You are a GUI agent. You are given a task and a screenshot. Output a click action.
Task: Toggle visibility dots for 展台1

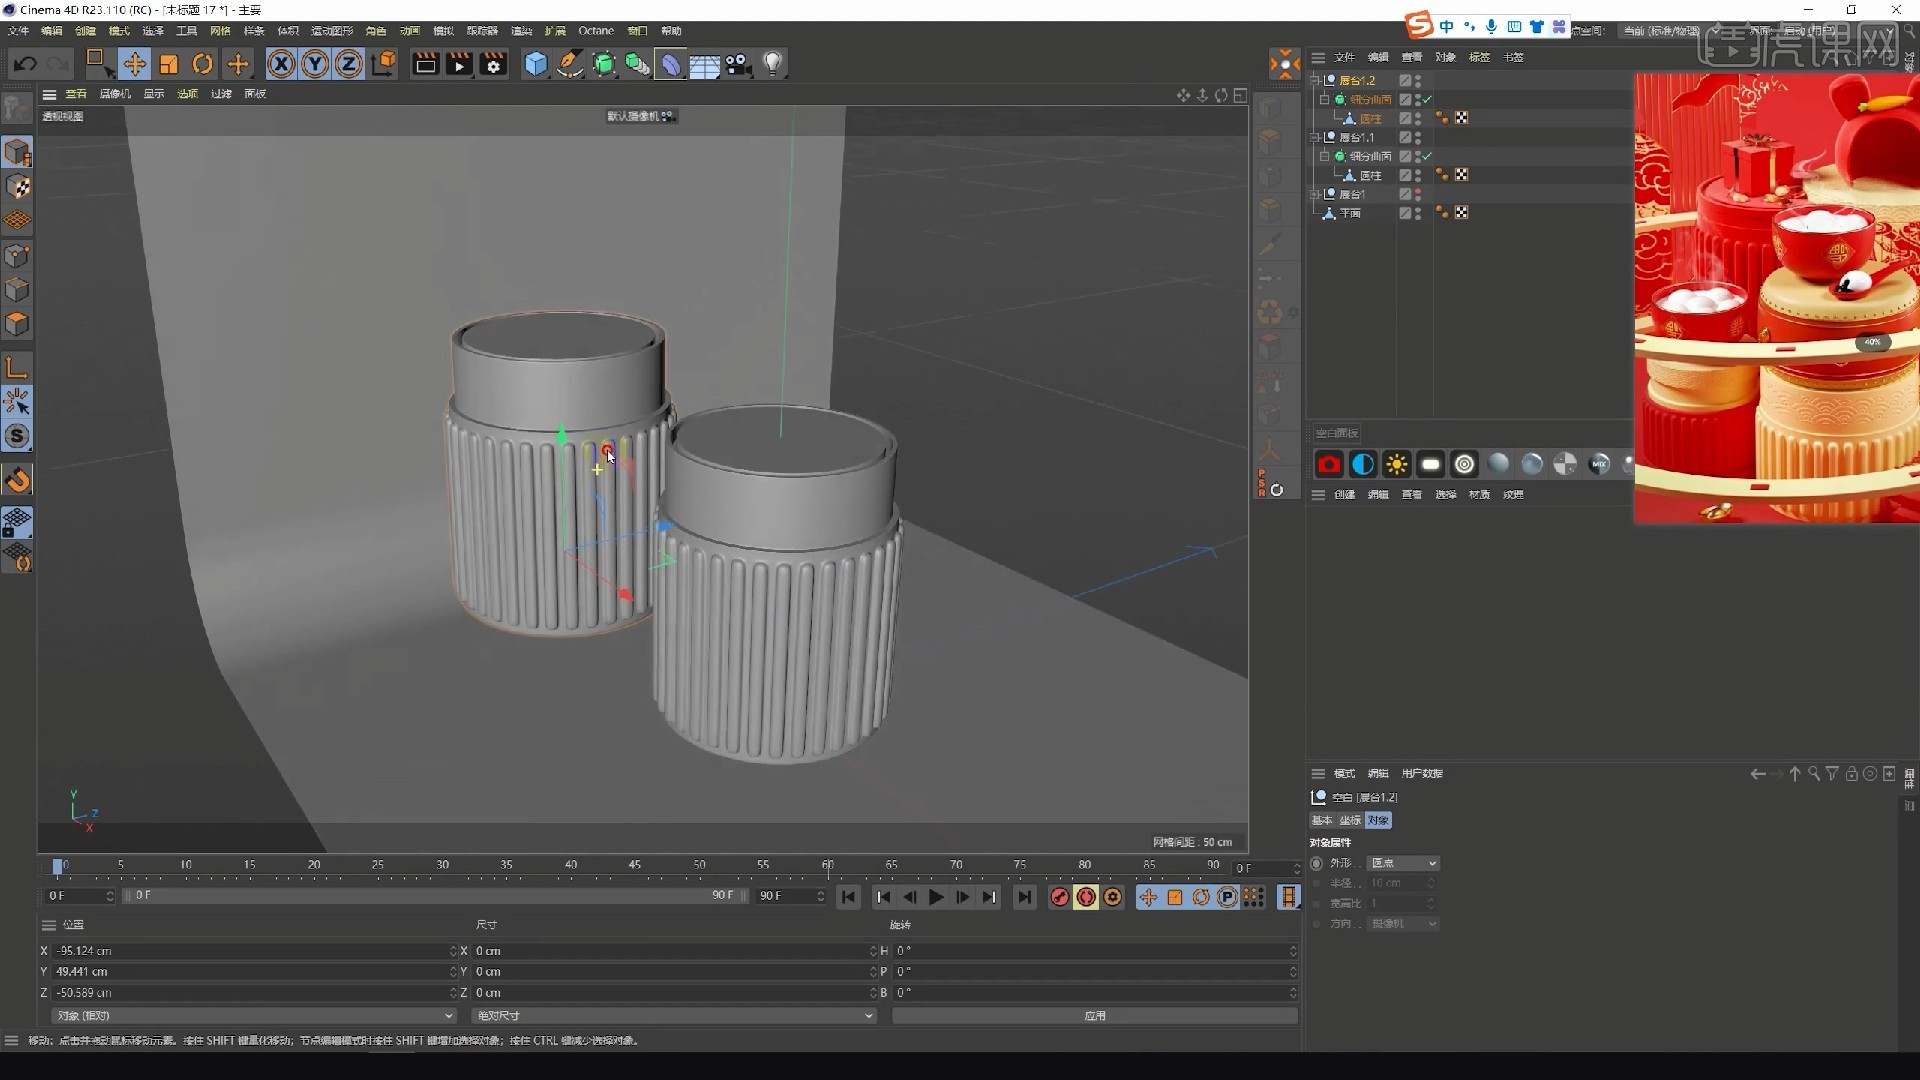pyautogui.click(x=1418, y=194)
